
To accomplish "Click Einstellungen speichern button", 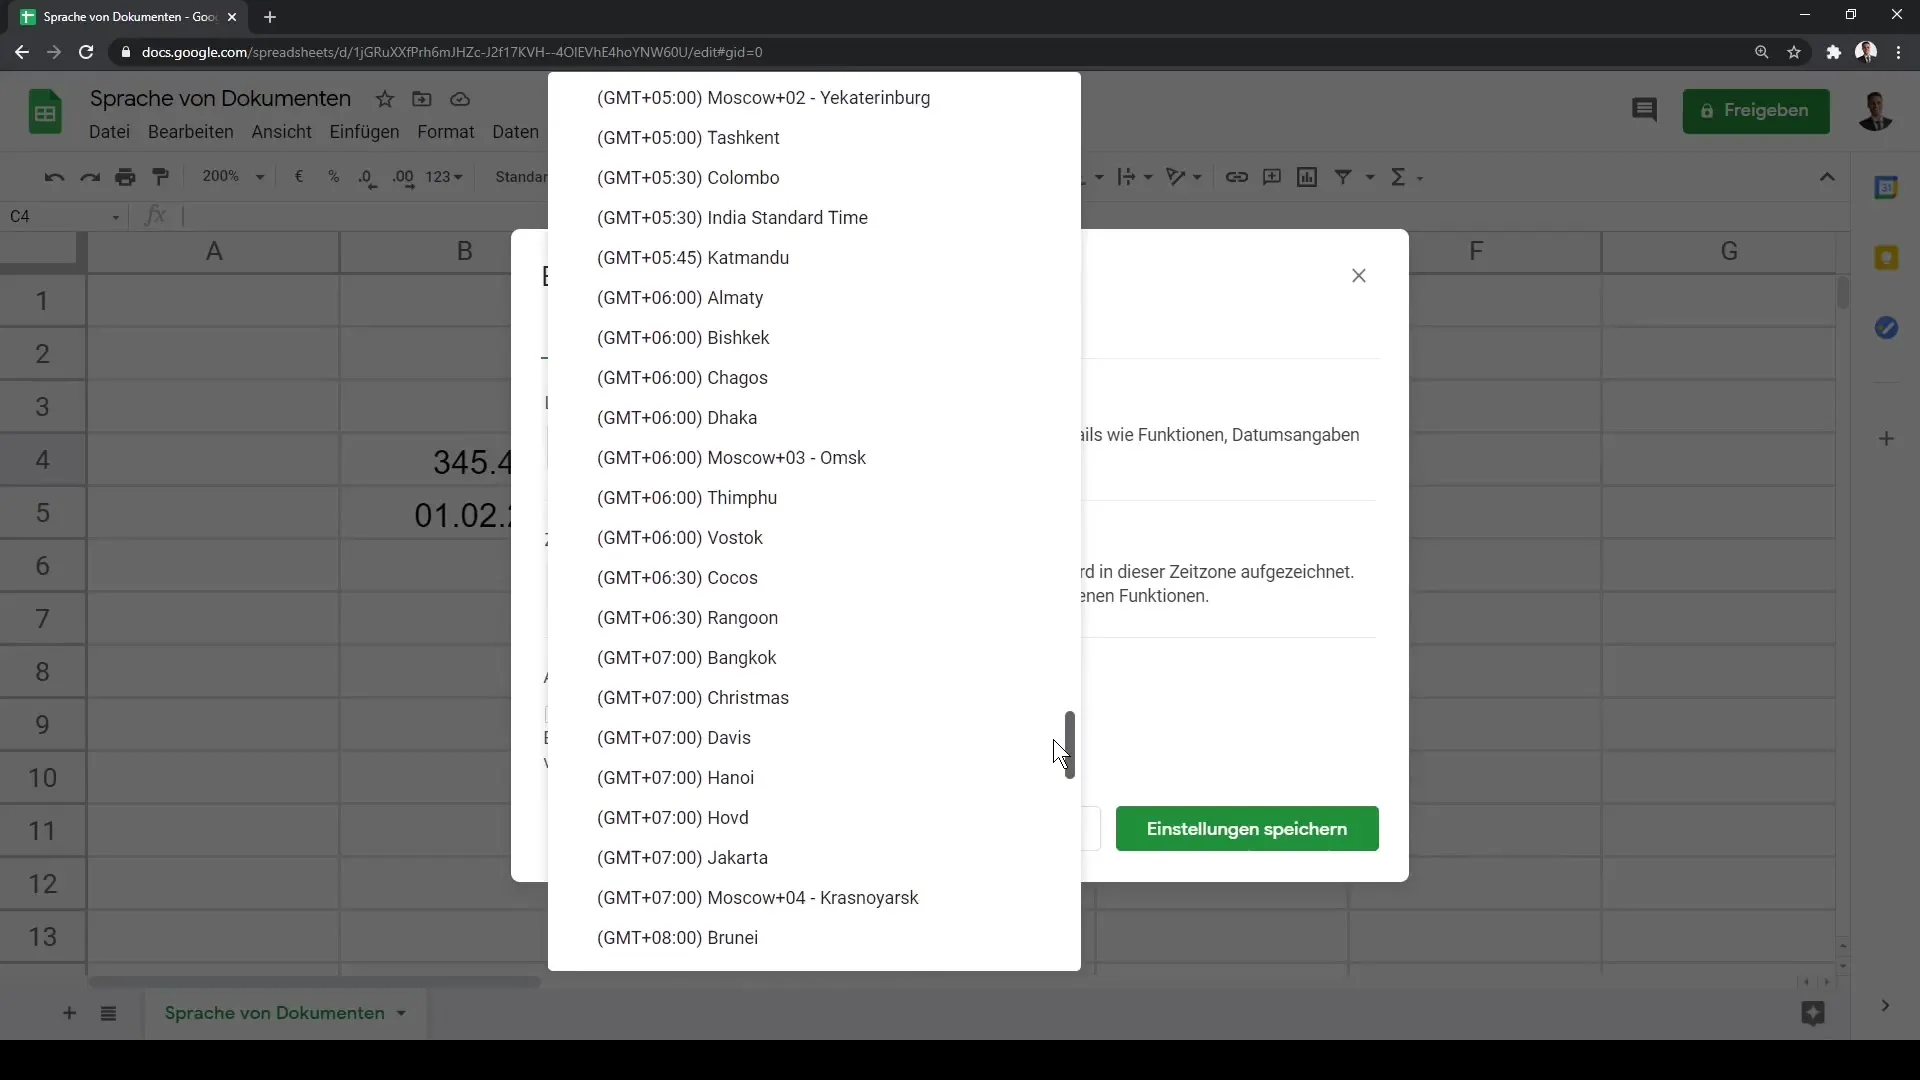I will click(x=1247, y=829).
